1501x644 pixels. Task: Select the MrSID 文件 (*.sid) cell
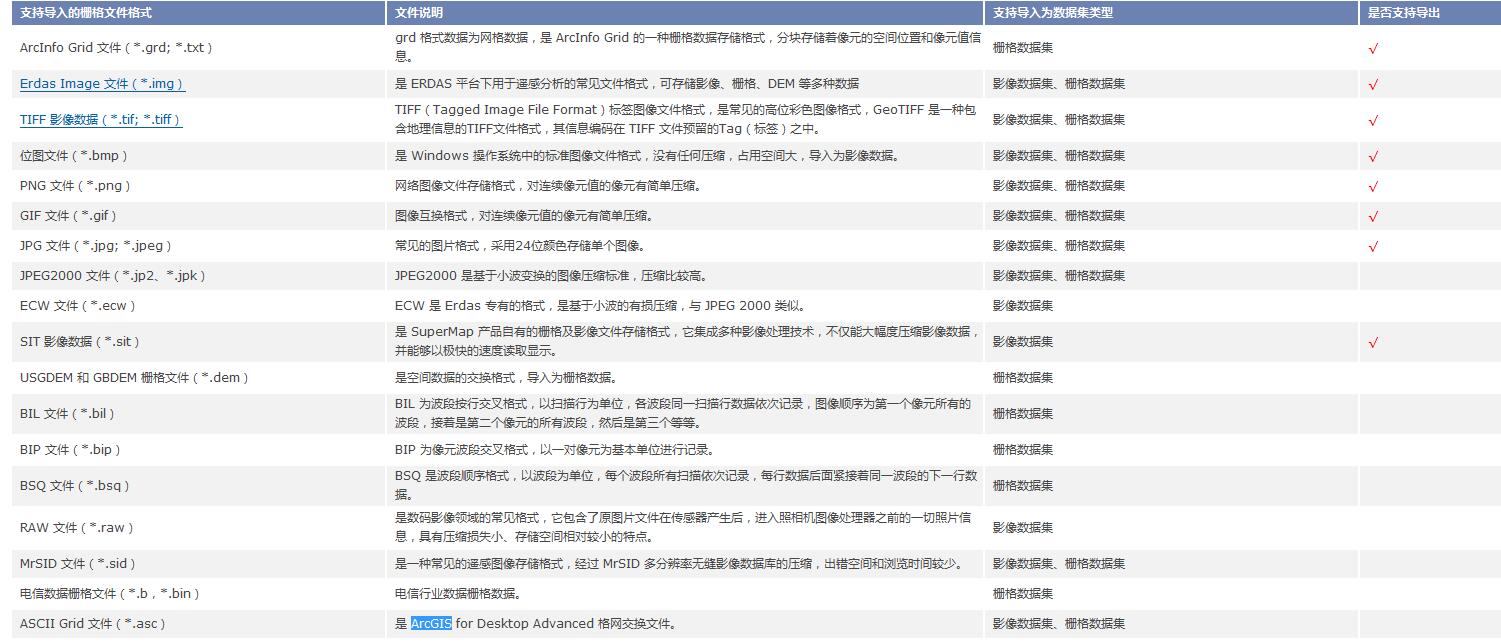coord(78,564)
